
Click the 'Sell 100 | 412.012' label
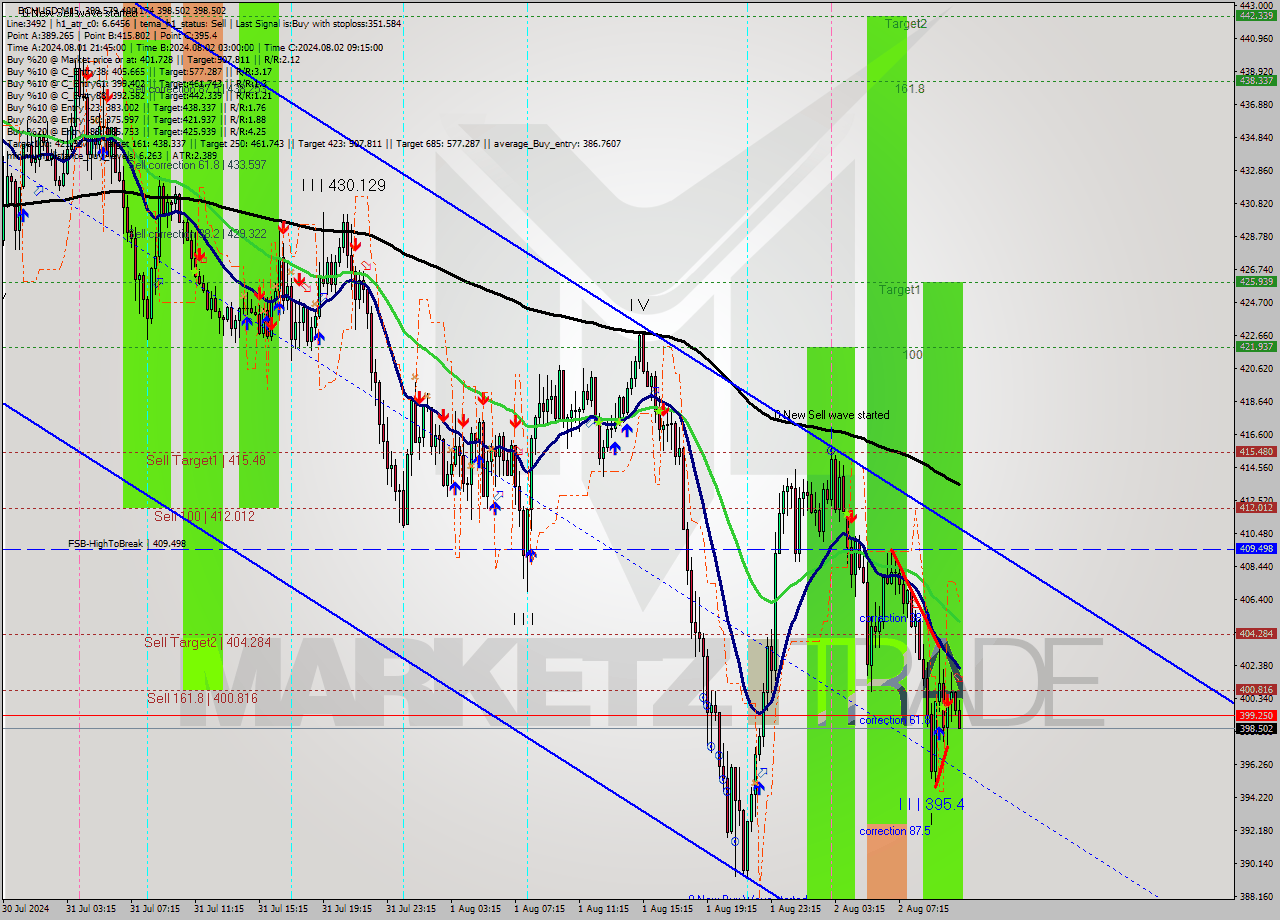204,516
